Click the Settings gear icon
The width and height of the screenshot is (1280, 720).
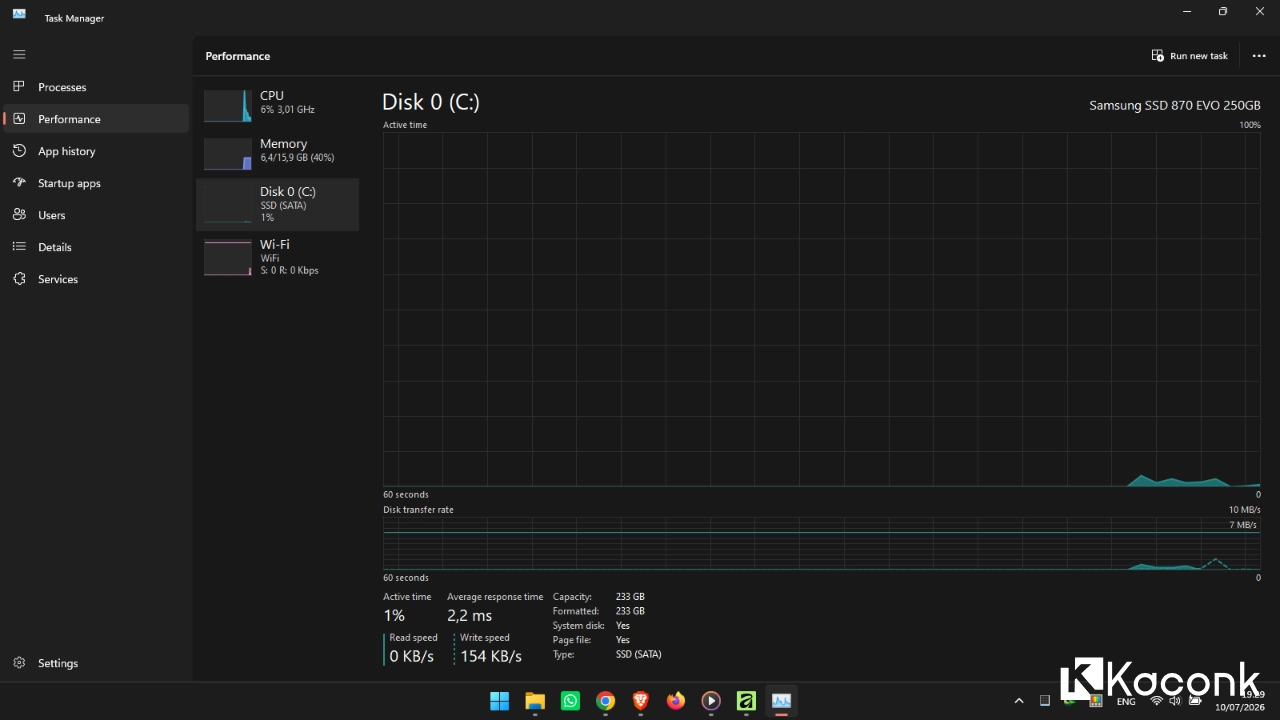click(x=19, y=663)
